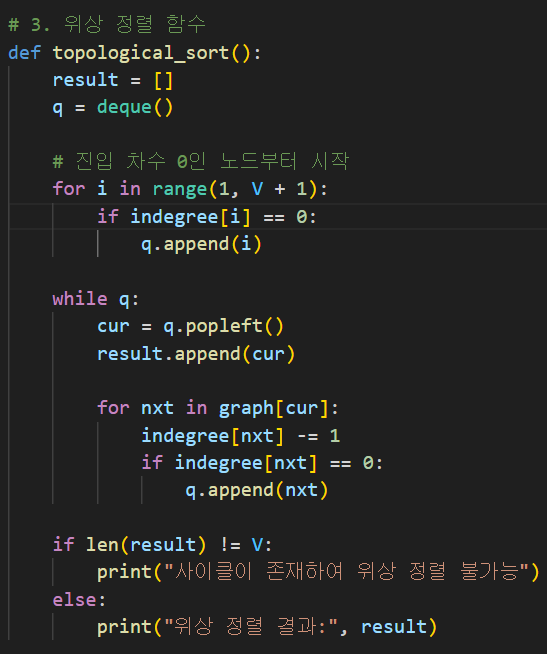547x654 pixels.
Task: Click the string '사이클이 존재하여 위상 정렬 불가능'
Action: tap(347, 571)
